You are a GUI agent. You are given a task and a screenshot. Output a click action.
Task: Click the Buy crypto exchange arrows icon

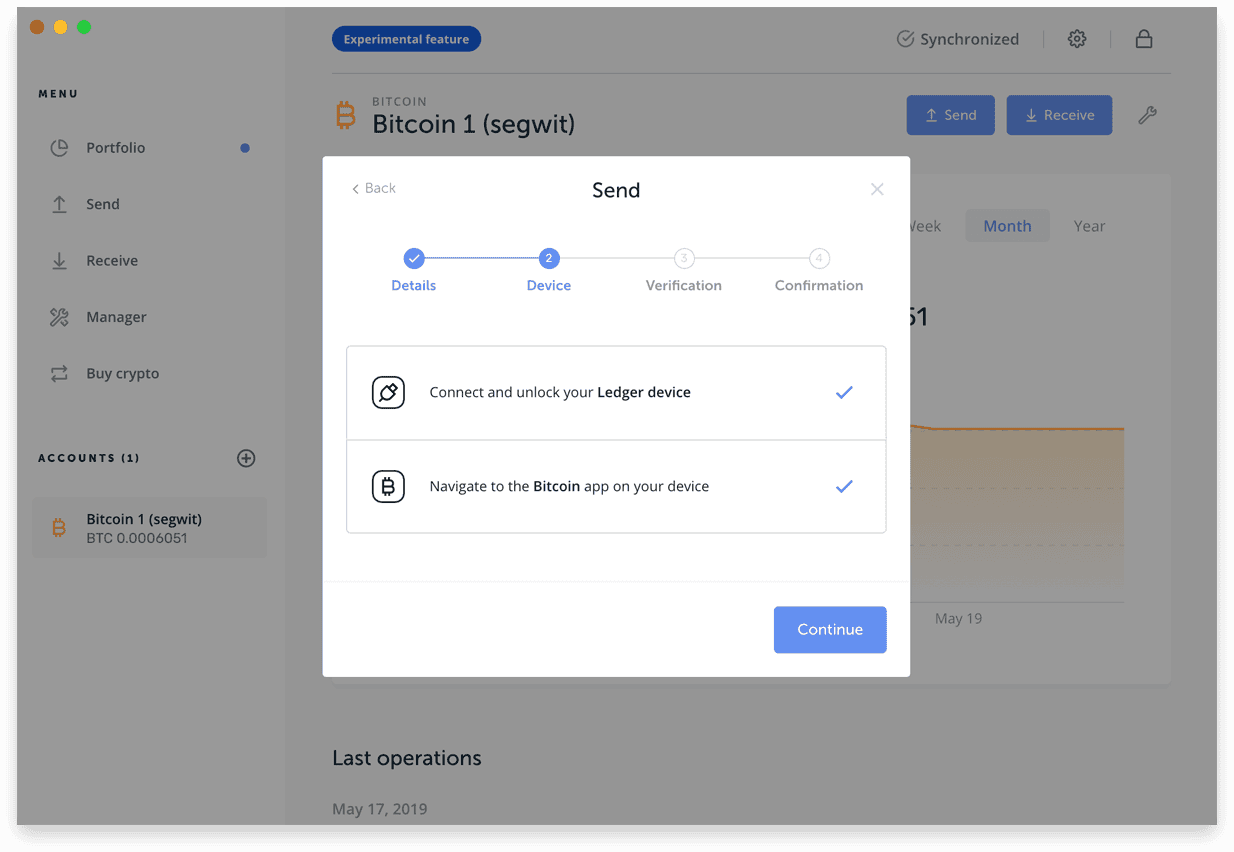tap(59, 374)
